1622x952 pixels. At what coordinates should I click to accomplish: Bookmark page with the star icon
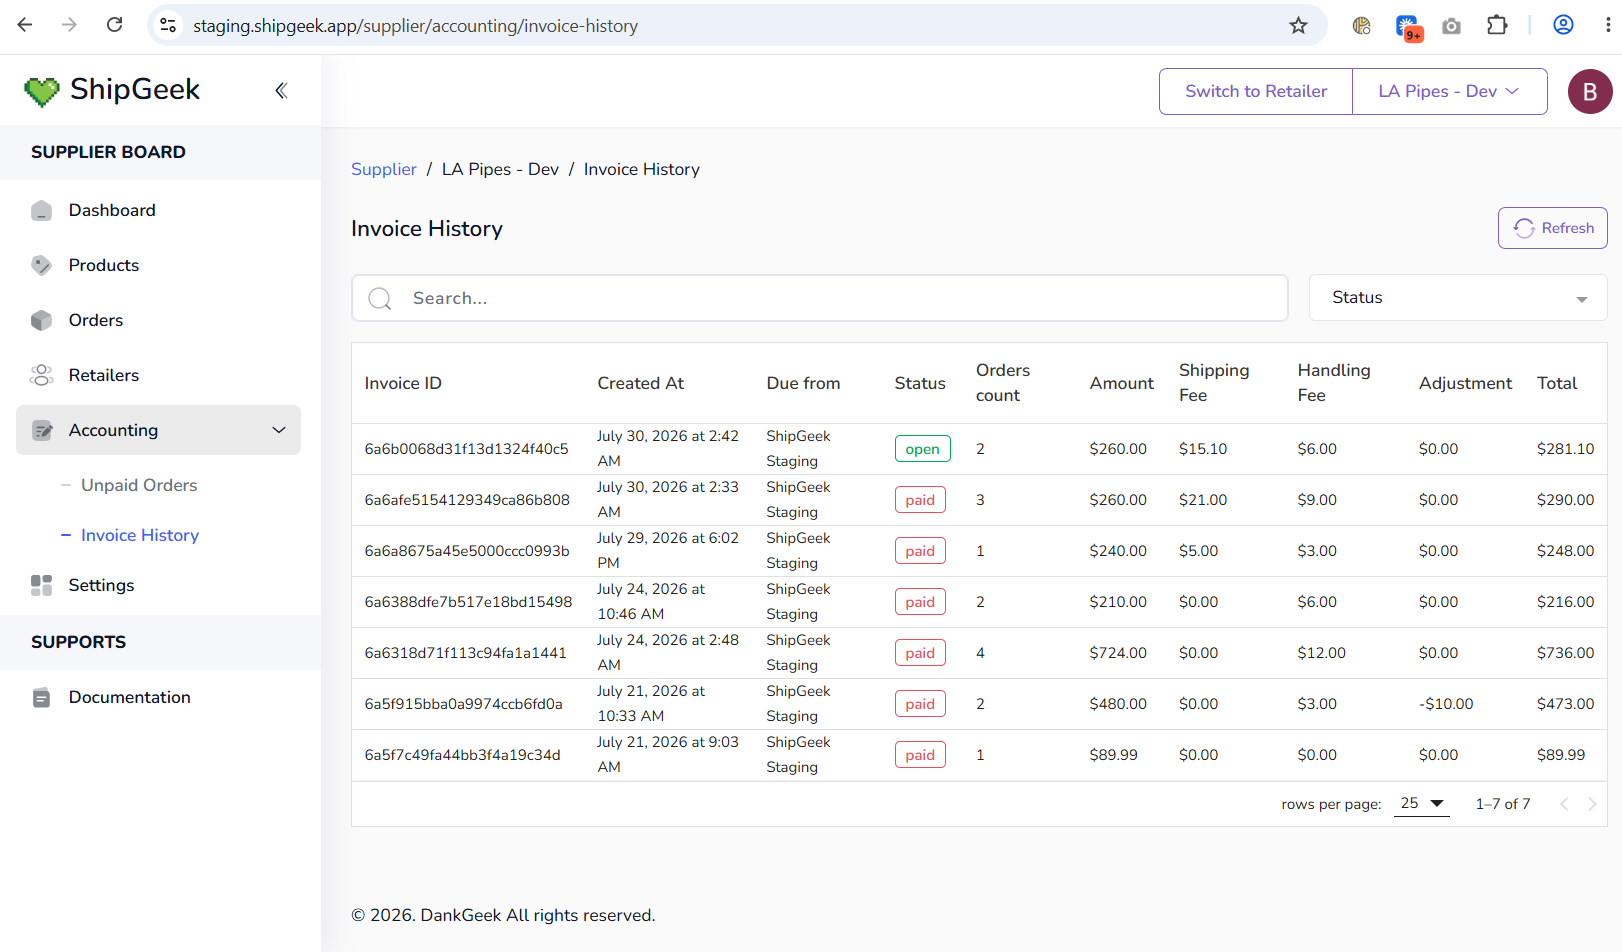pos(1298,25)
